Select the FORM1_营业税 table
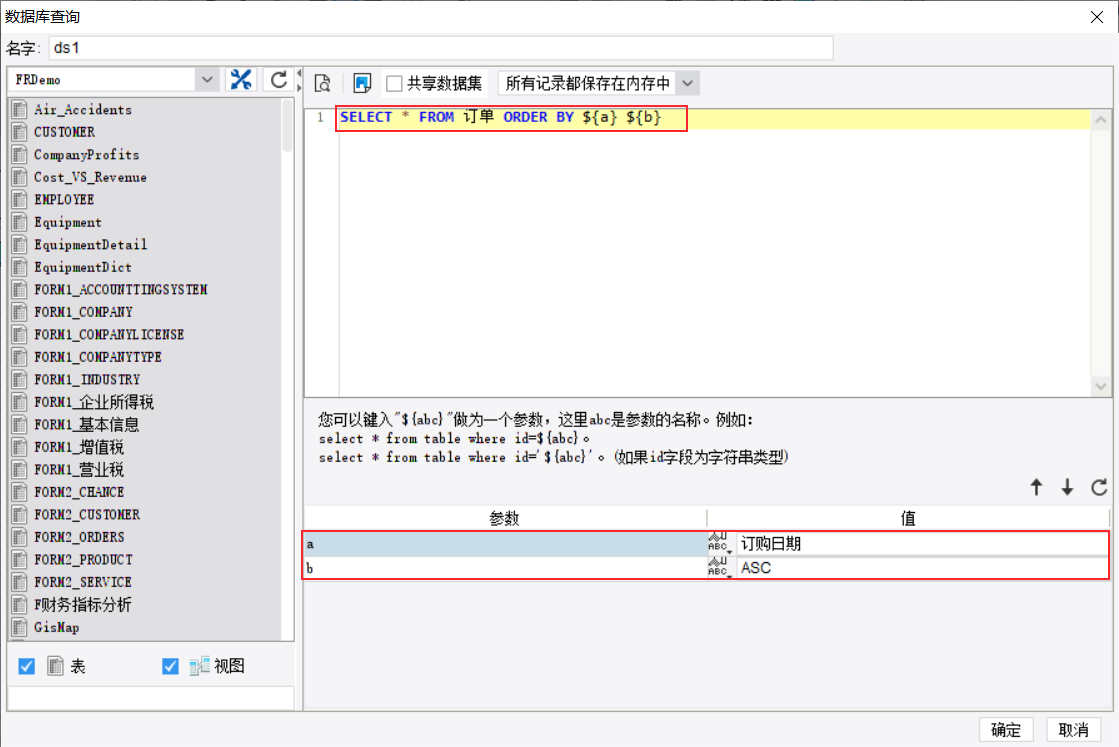The image size is (1119, 747). tap(79, 469)
